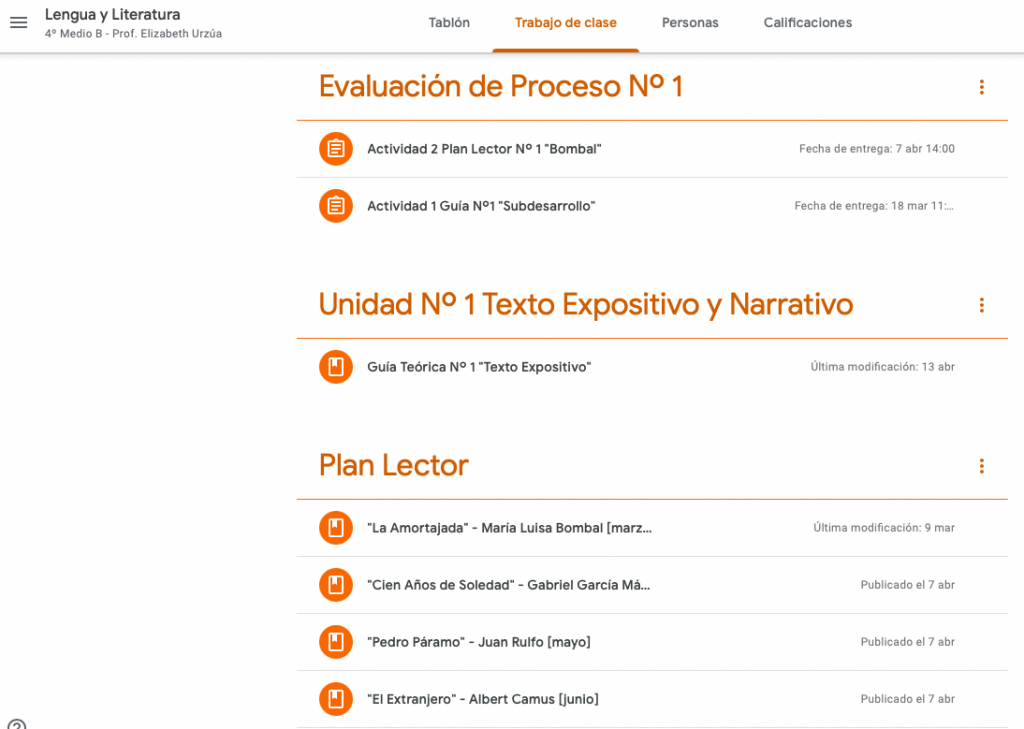Click the material icon beside Cien Años de Soledad

[x=336, y=585]
